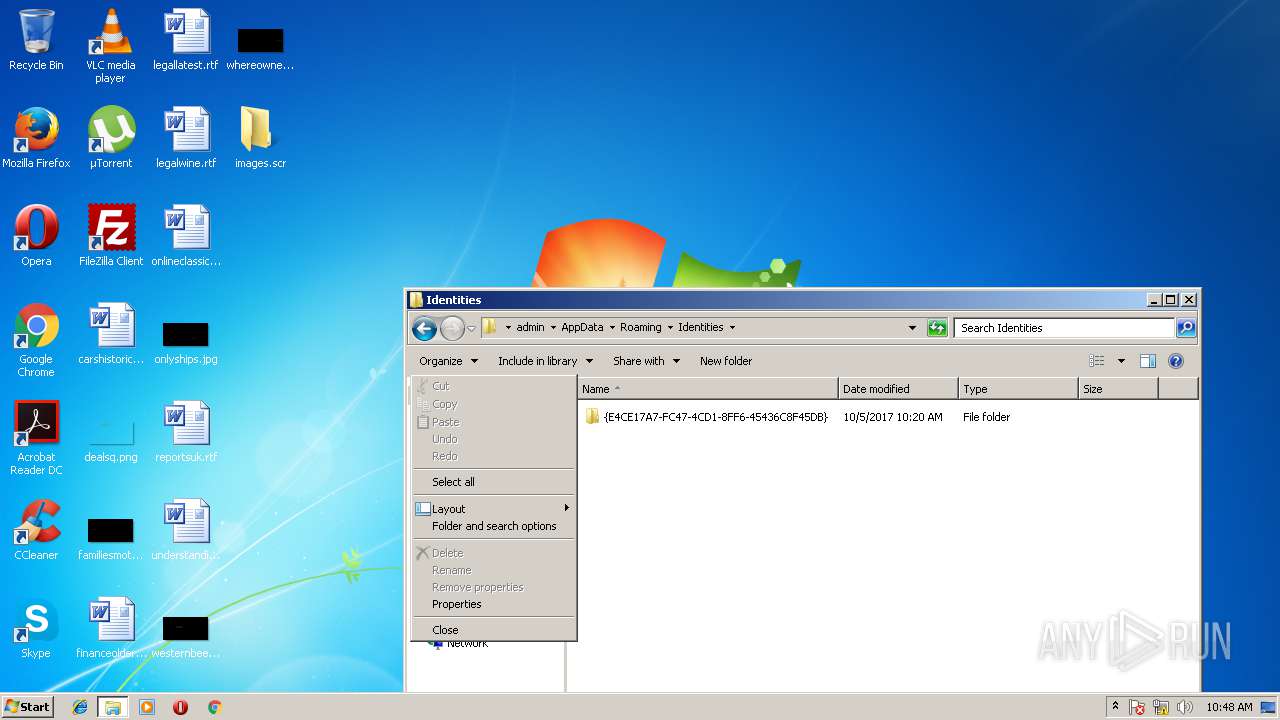Toggle the preview pane button
The image size is (1280, 720).
(1148, 361)
